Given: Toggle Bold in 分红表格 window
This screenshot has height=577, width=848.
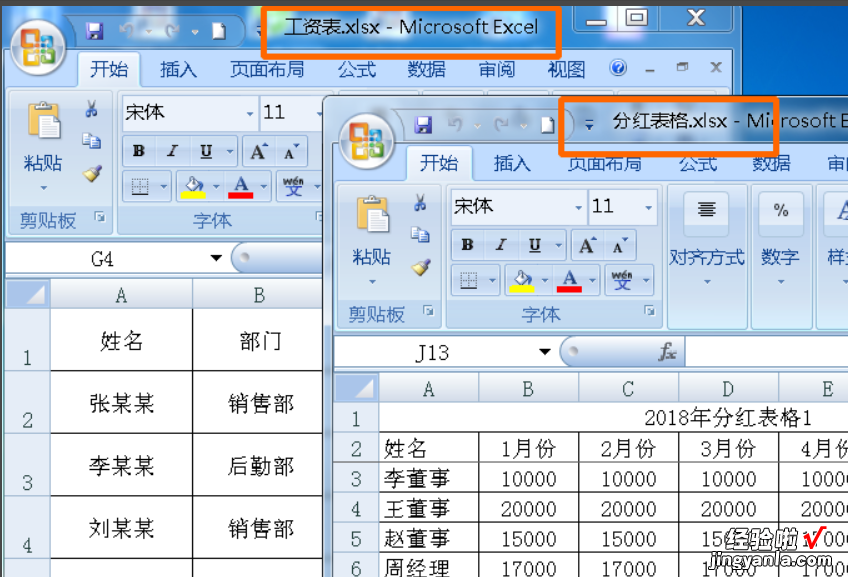Looking at the screenshot, I should coord(468,246).
